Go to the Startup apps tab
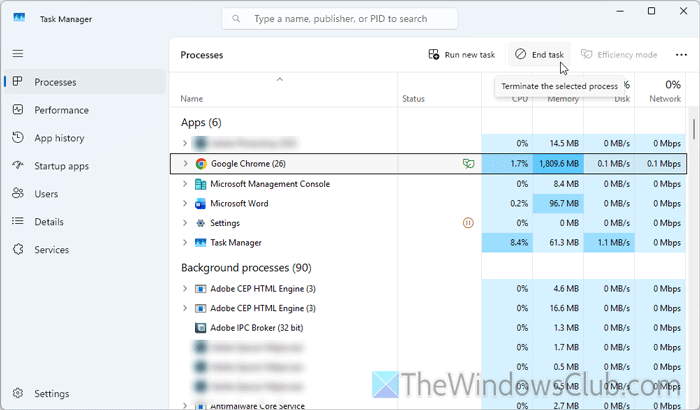Viewport: 700px width, 410px height. click(85, 166)
